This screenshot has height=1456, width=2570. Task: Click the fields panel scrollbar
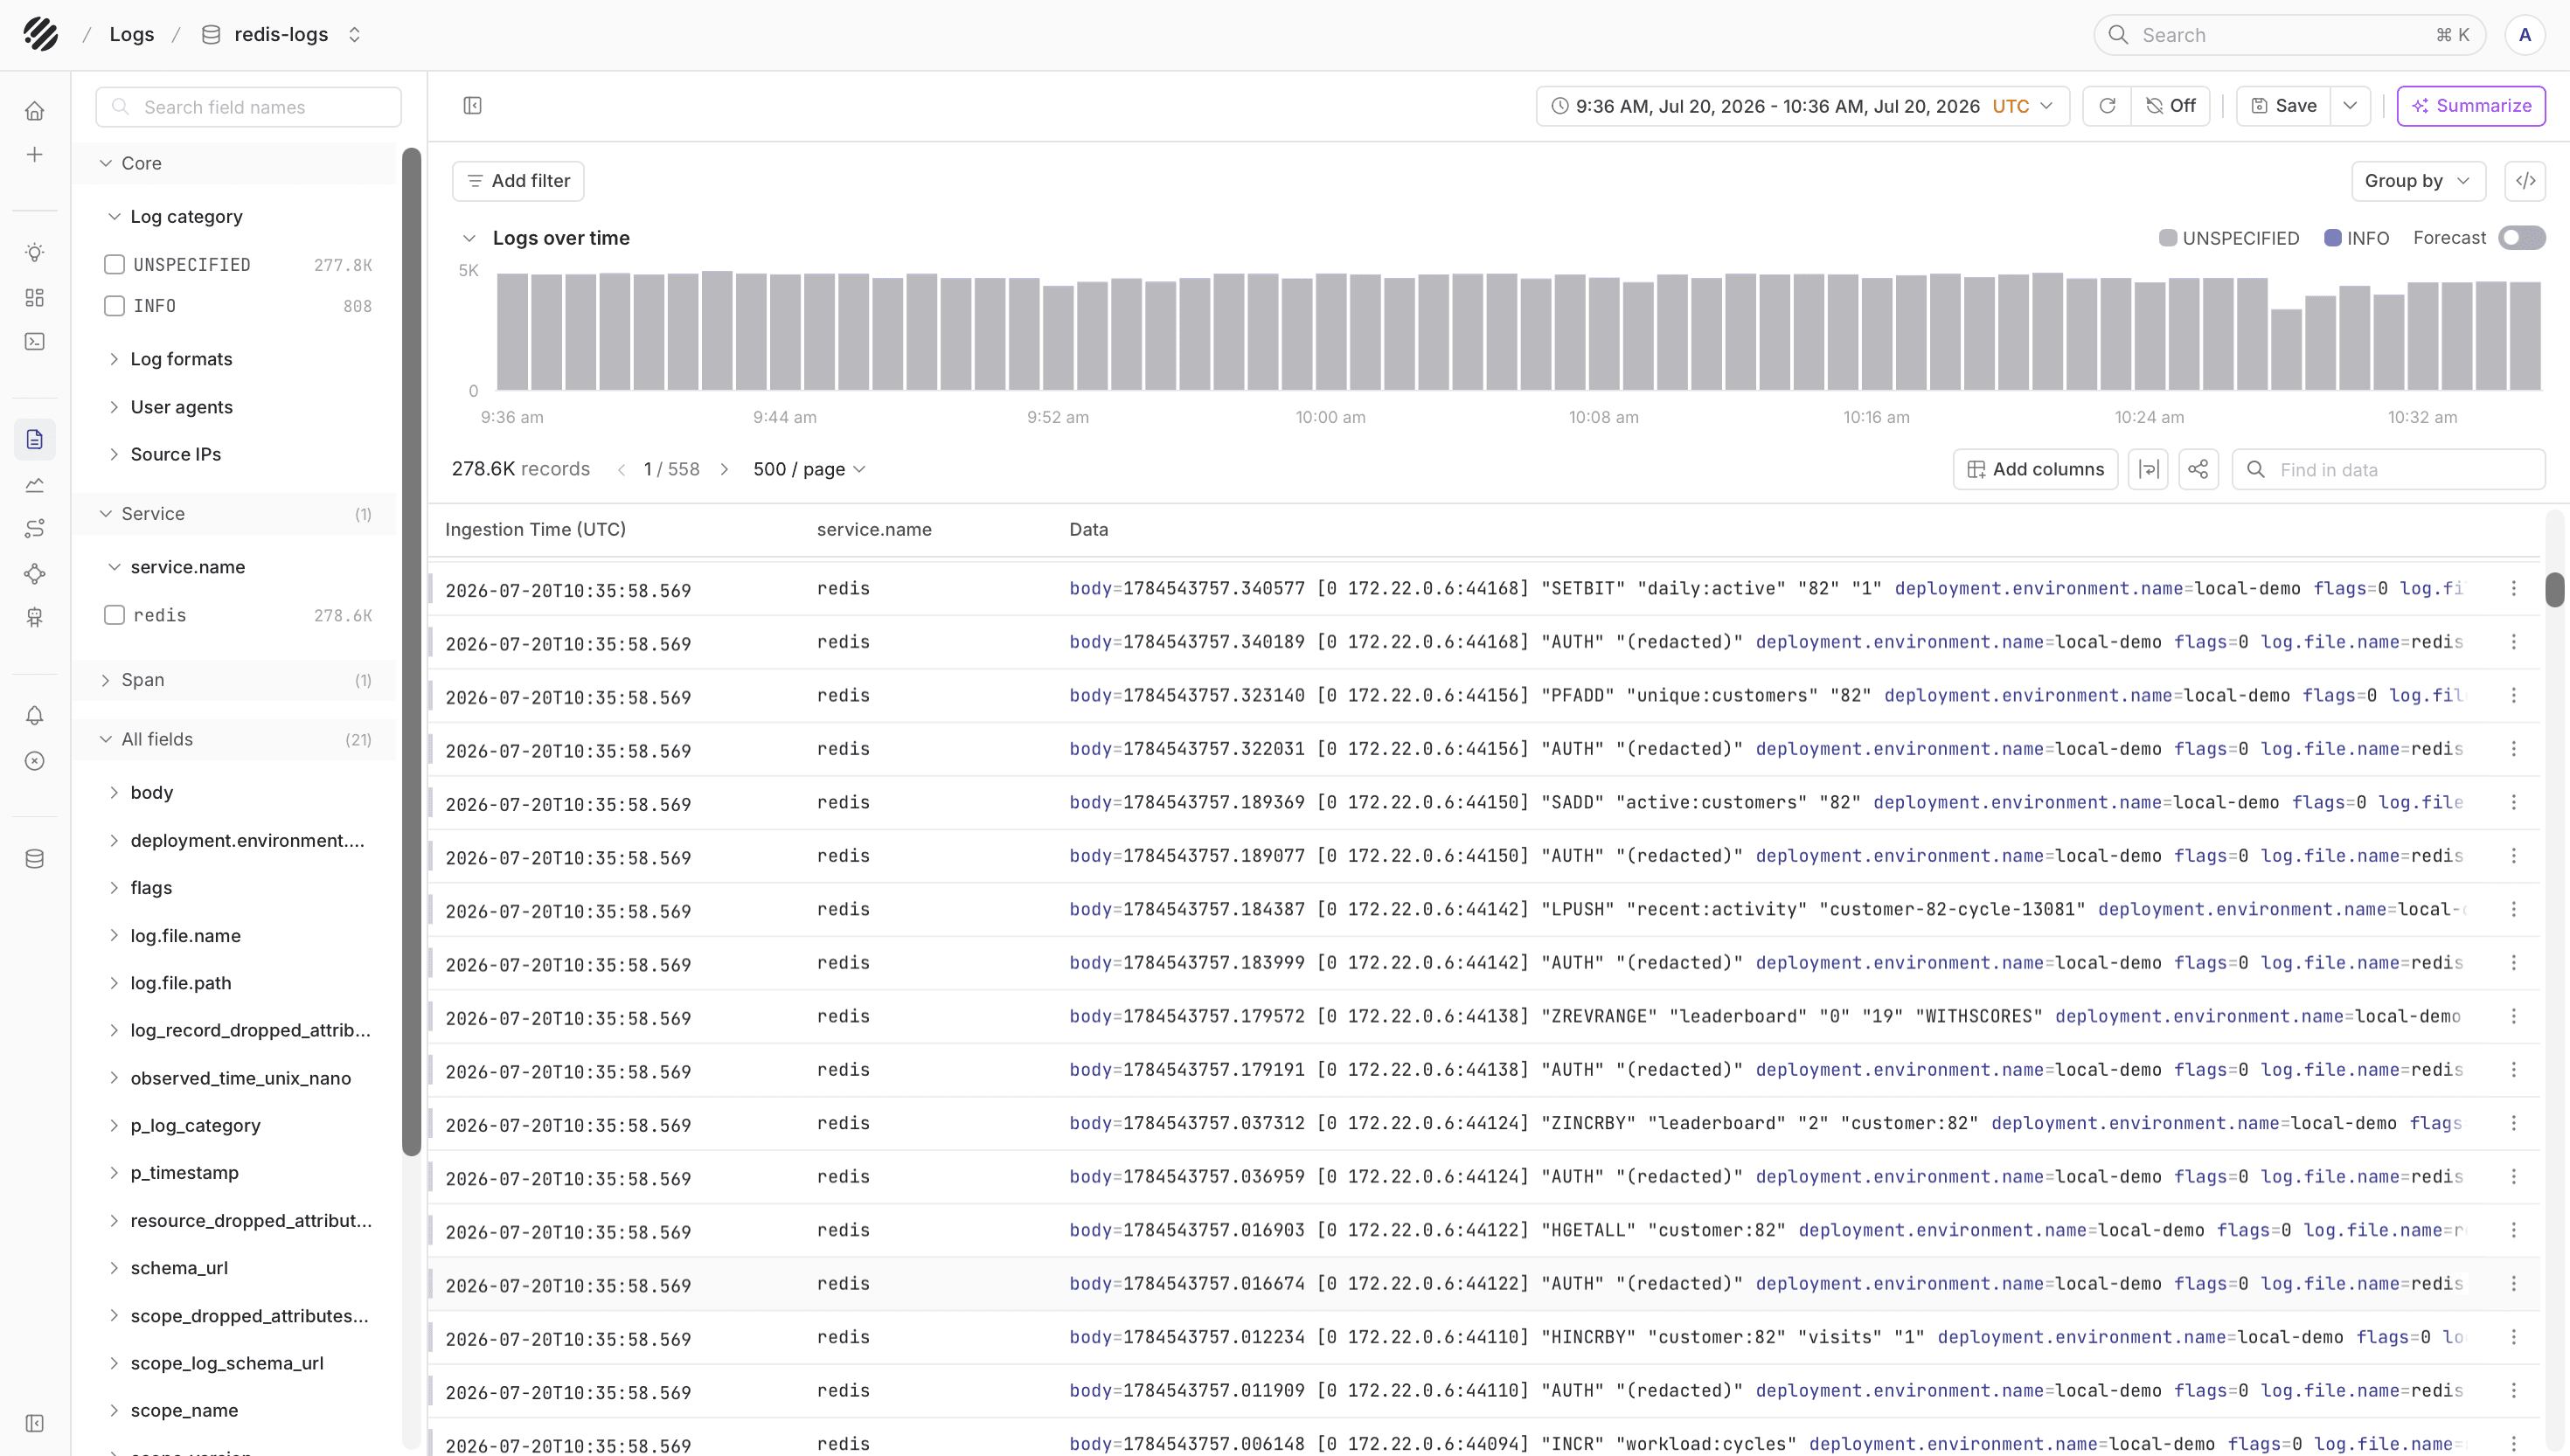coord(411,651)
